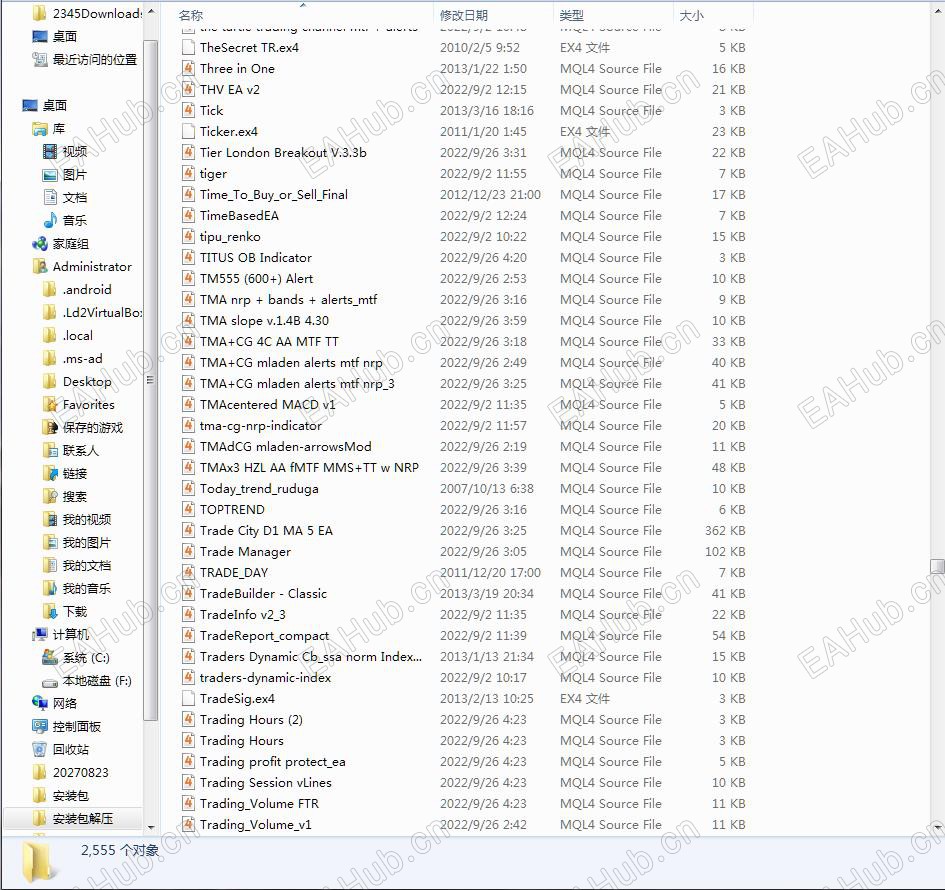The height and width of the screenshot is (890, 945).
Task: Select the 库 node in the tree
Action: point(58,128)
